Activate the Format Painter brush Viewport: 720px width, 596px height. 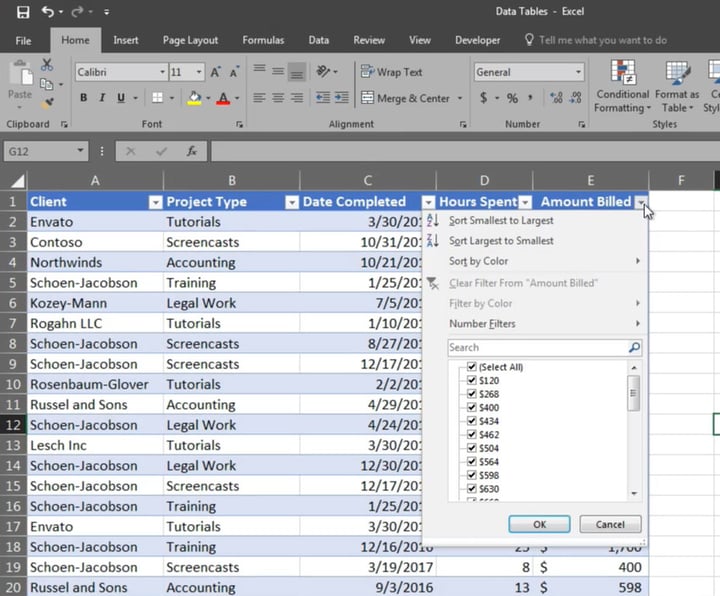(x=46, y=103)
